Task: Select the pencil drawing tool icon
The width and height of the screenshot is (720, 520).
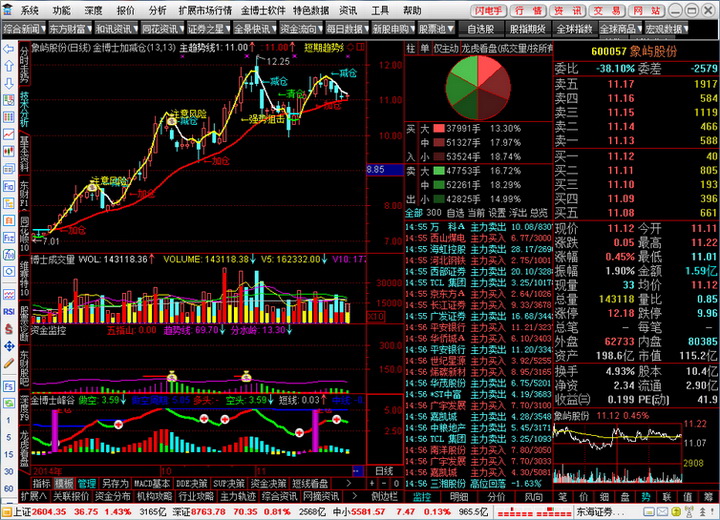Action: 8,363
